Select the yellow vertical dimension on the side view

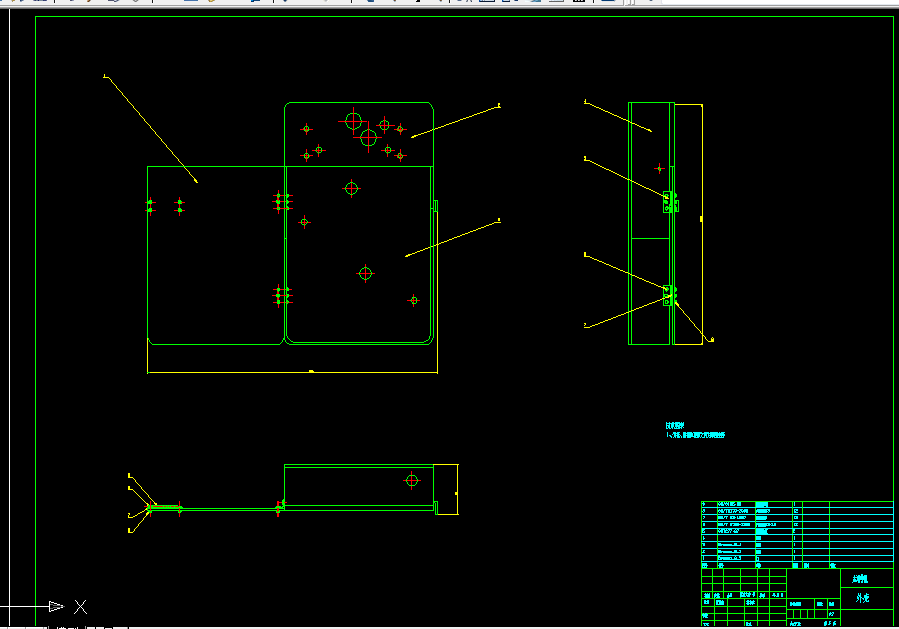[702, 224]
